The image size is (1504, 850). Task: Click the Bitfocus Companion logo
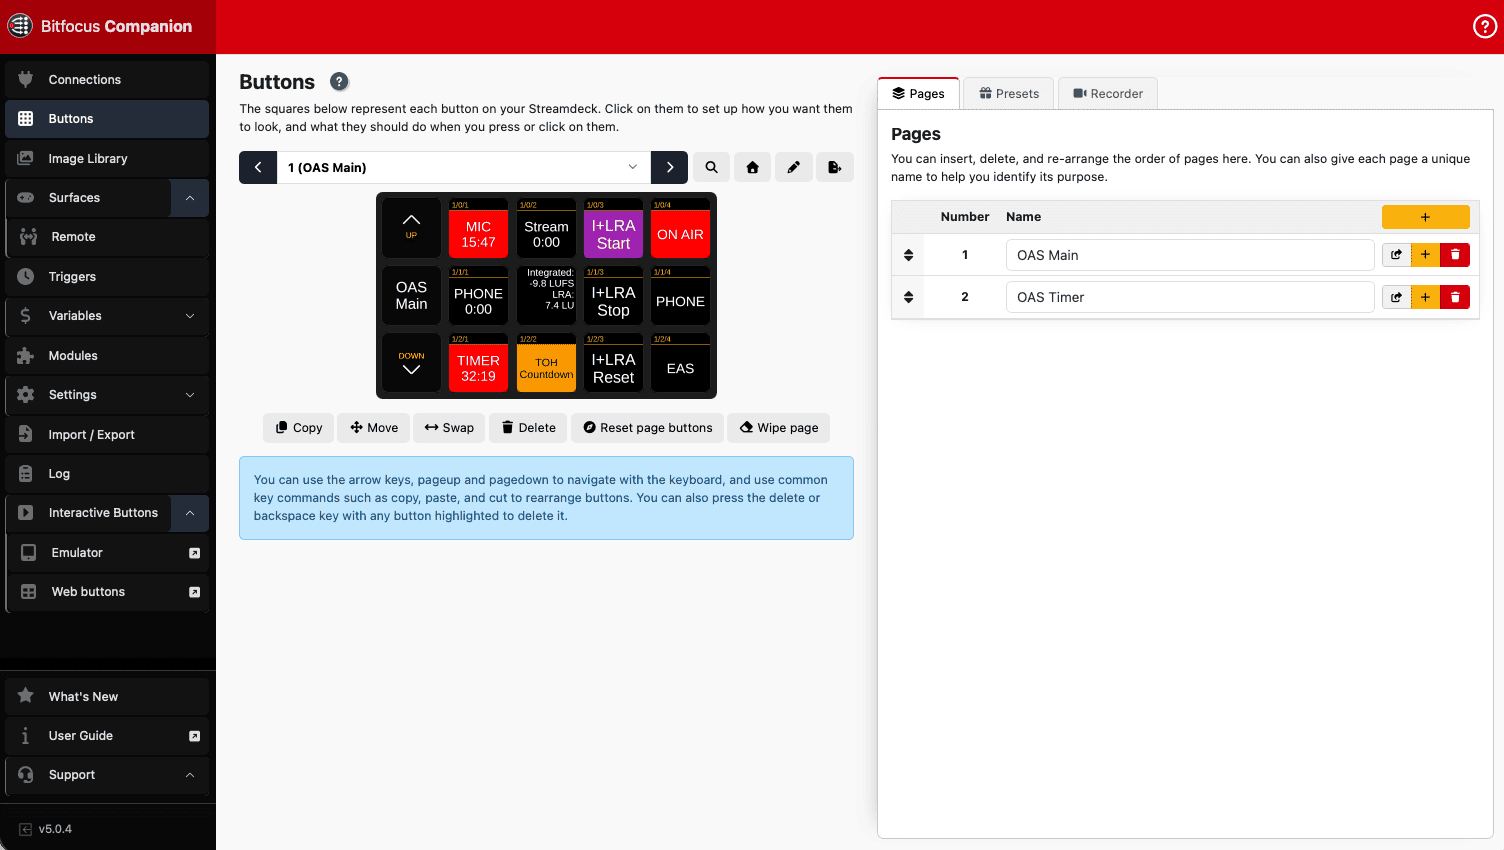(x=21, y=26)
